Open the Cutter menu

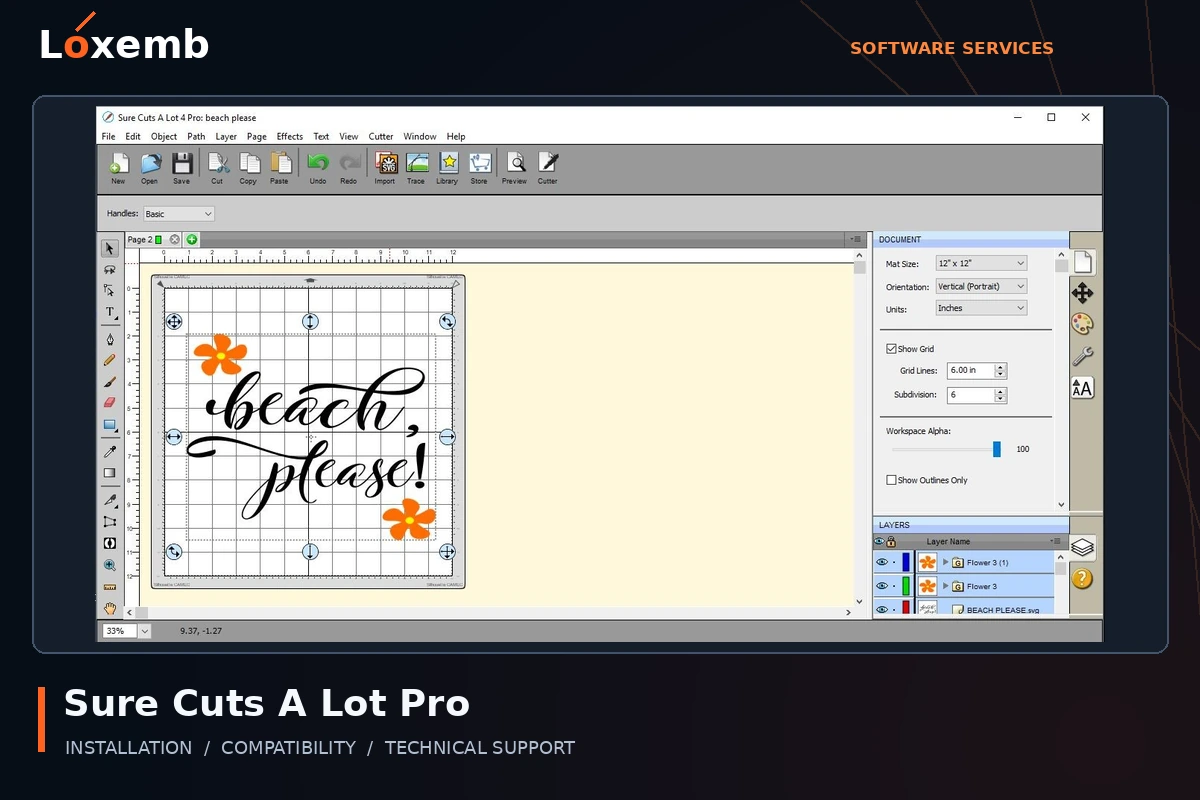[381, 136]
